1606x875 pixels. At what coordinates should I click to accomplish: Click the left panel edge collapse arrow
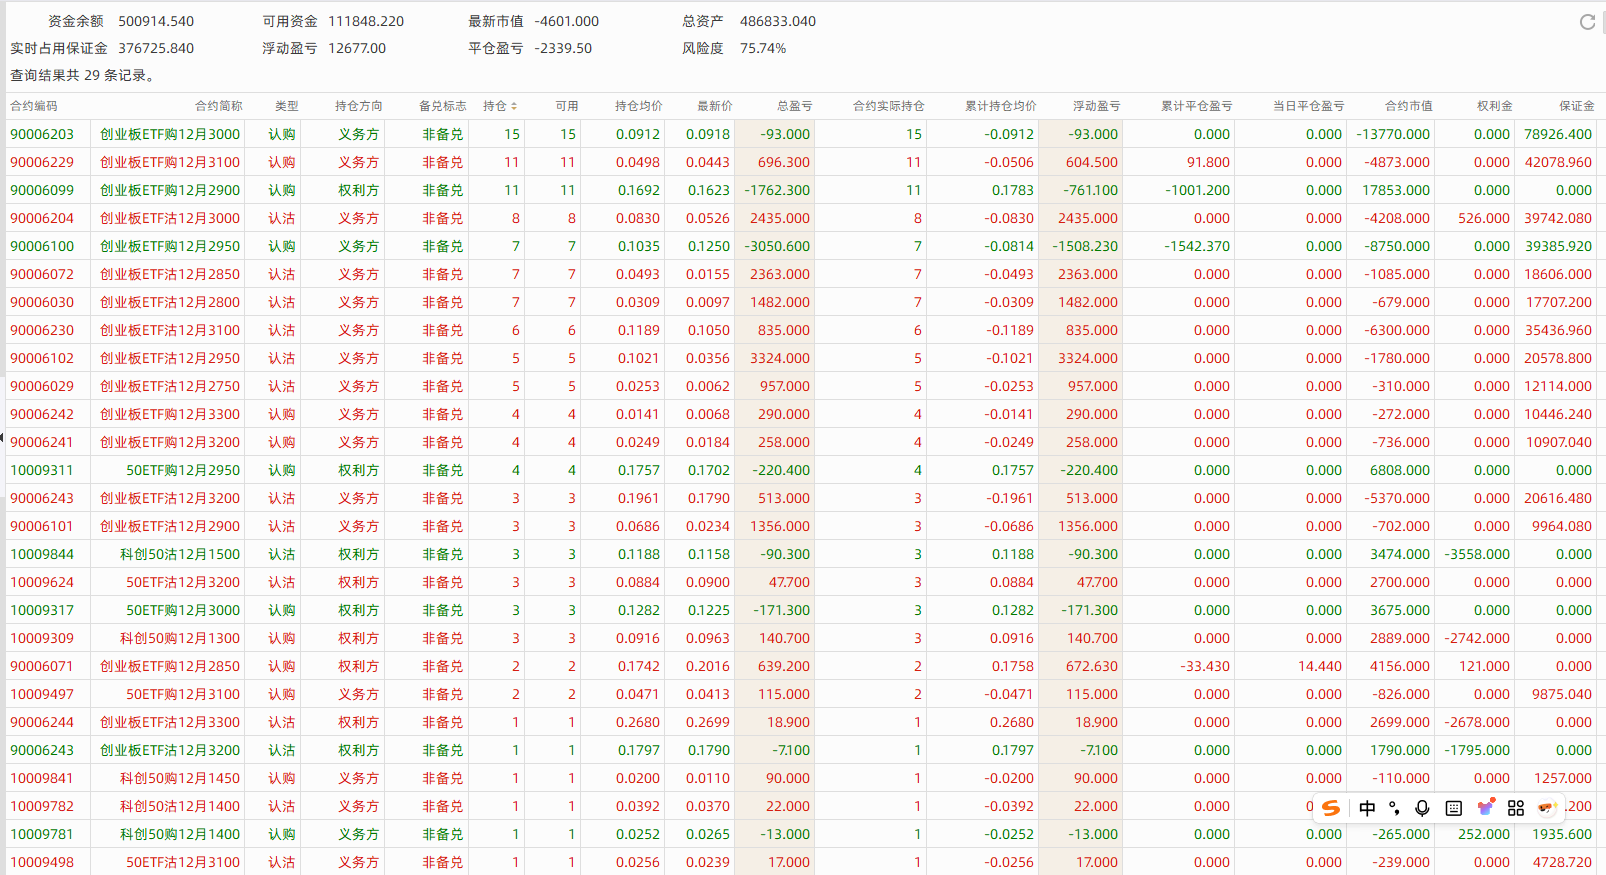[x=3, y=437]
